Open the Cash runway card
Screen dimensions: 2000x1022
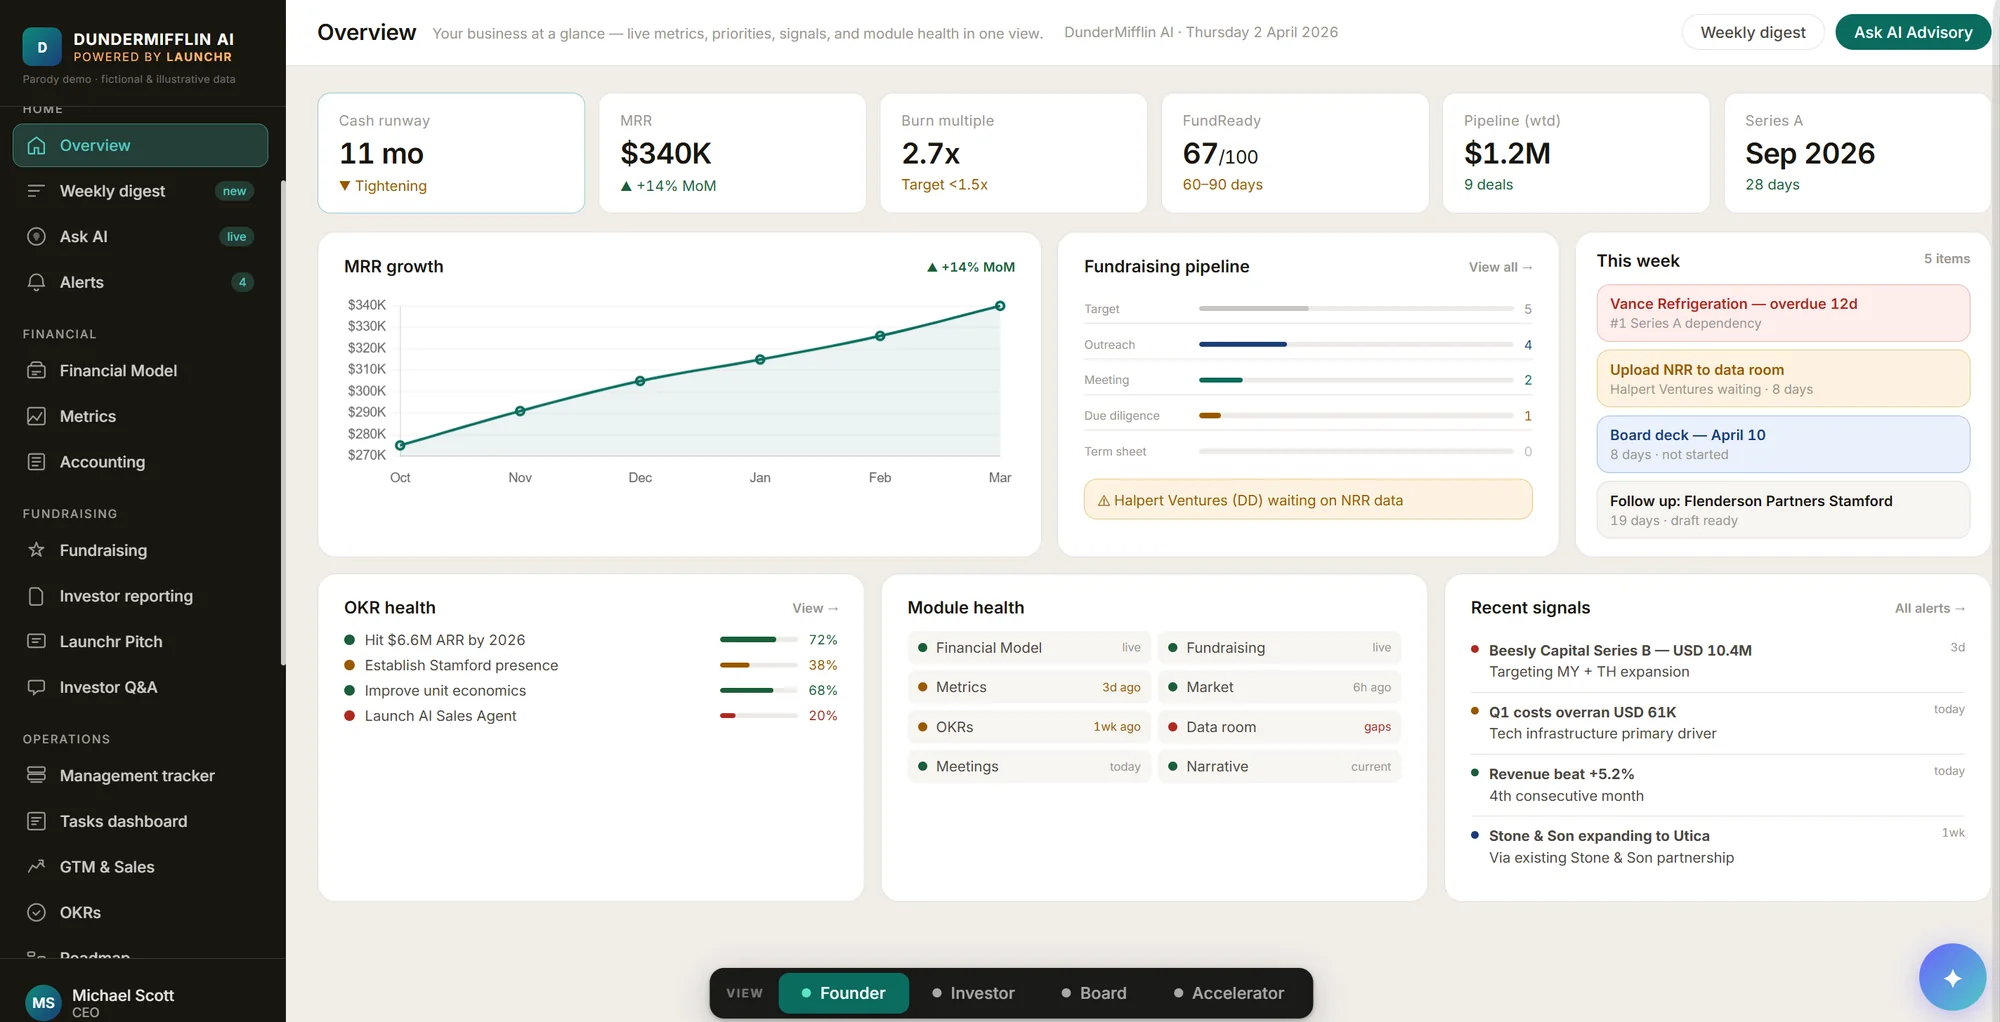tap(451, 153)
